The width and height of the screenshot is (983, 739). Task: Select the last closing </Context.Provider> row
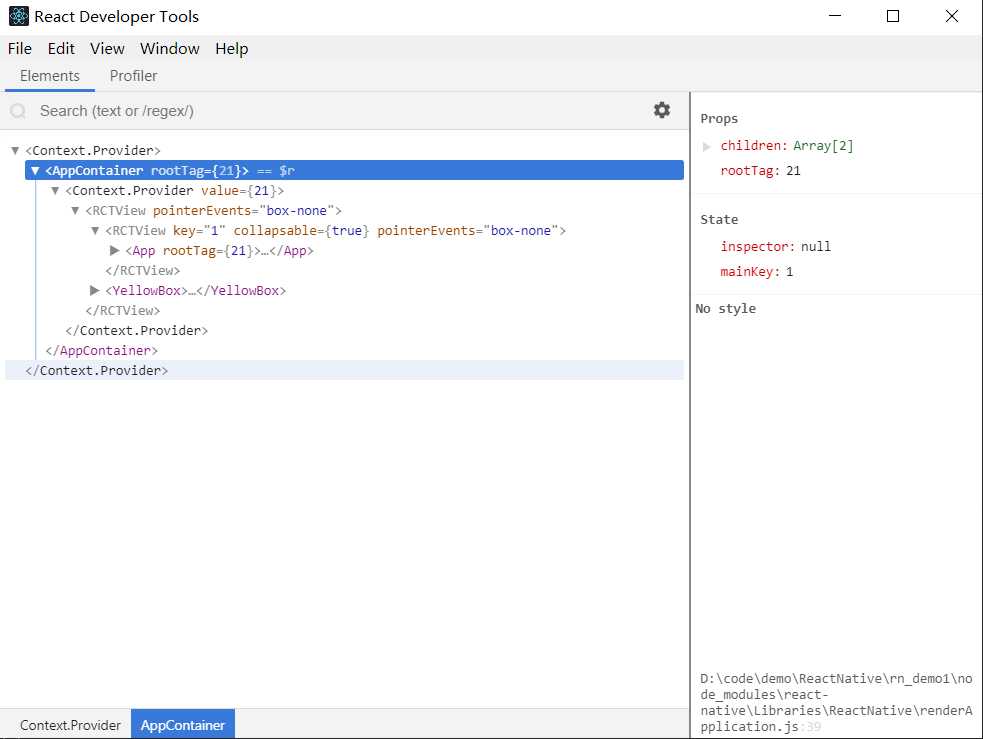tap(344, 370)
